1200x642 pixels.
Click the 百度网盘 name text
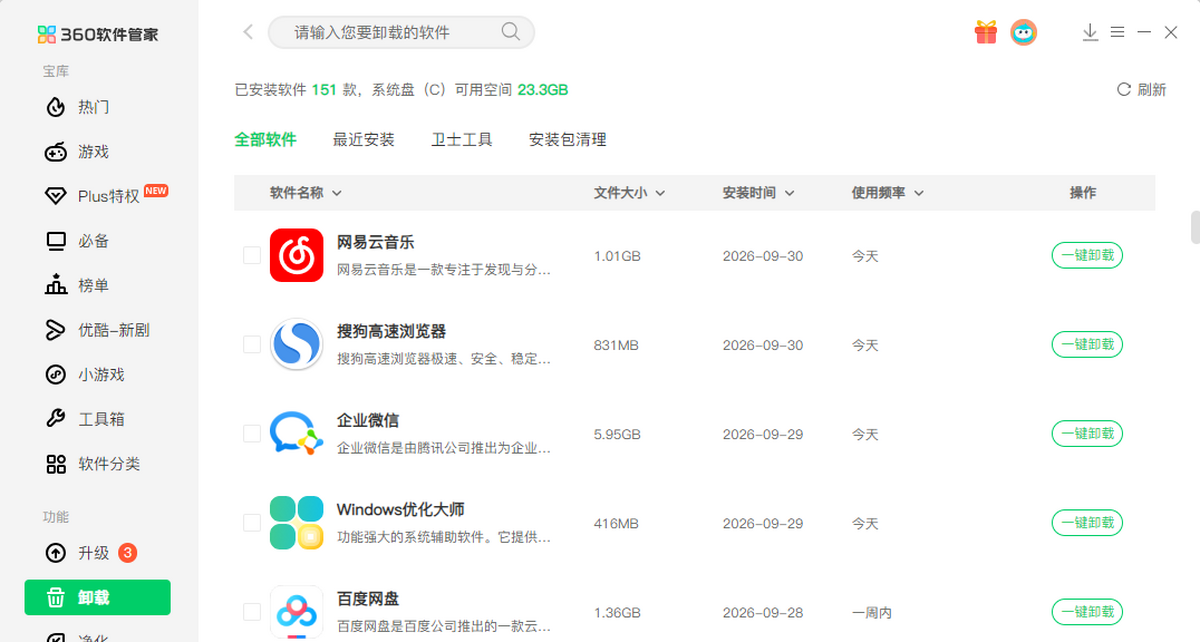368,598
